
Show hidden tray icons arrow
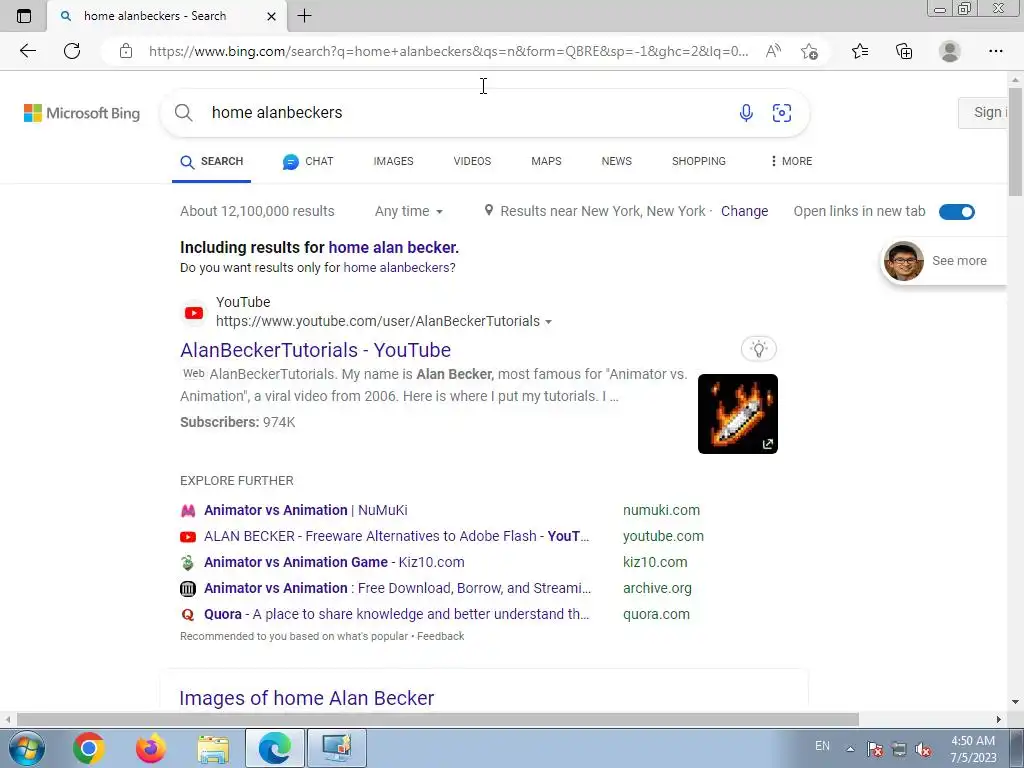(850, 749)
